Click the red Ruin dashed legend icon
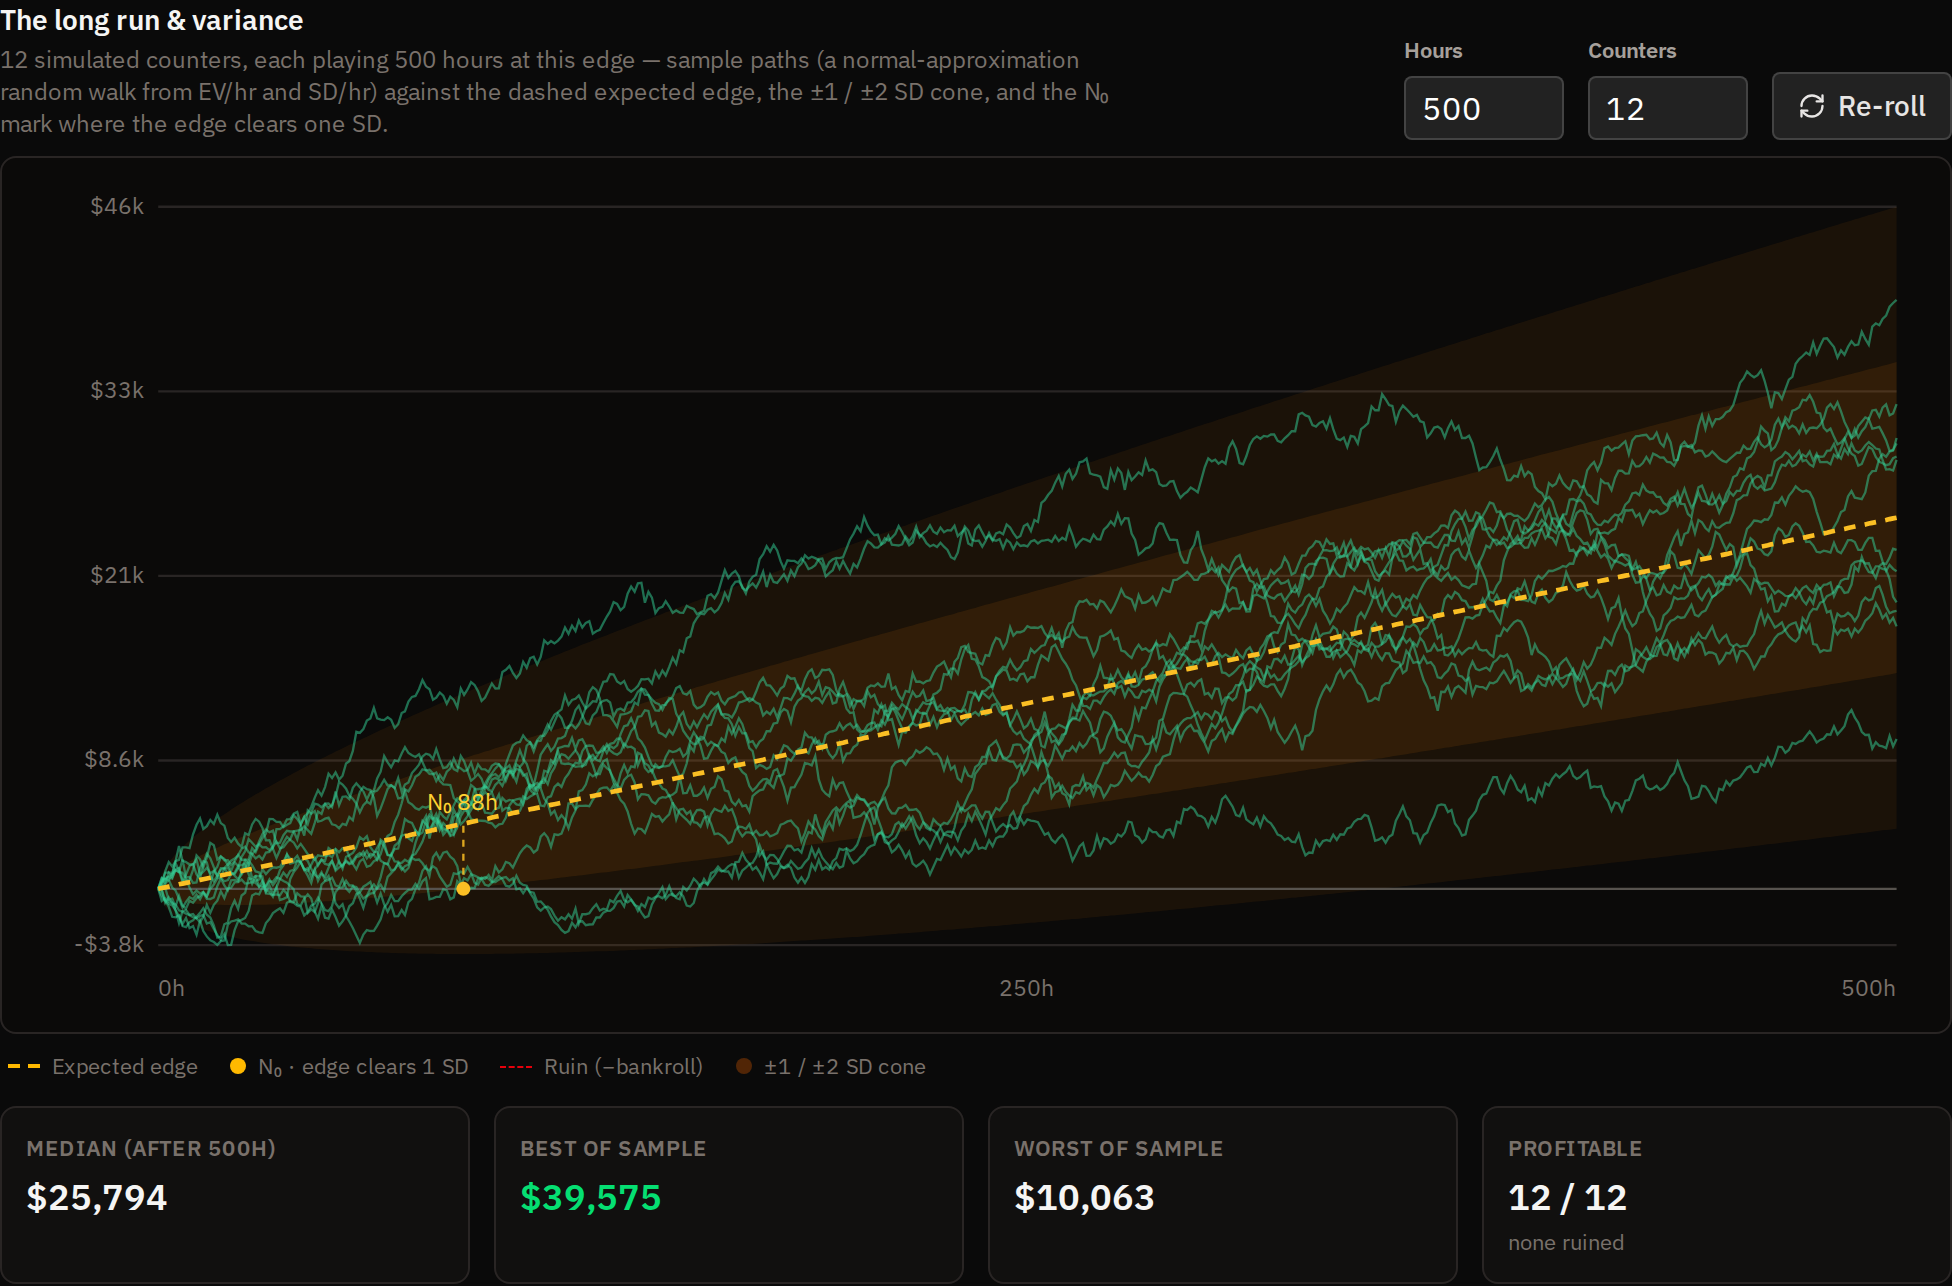This screenshot has width=1952, height=1286. click(x=515, y=1067)
